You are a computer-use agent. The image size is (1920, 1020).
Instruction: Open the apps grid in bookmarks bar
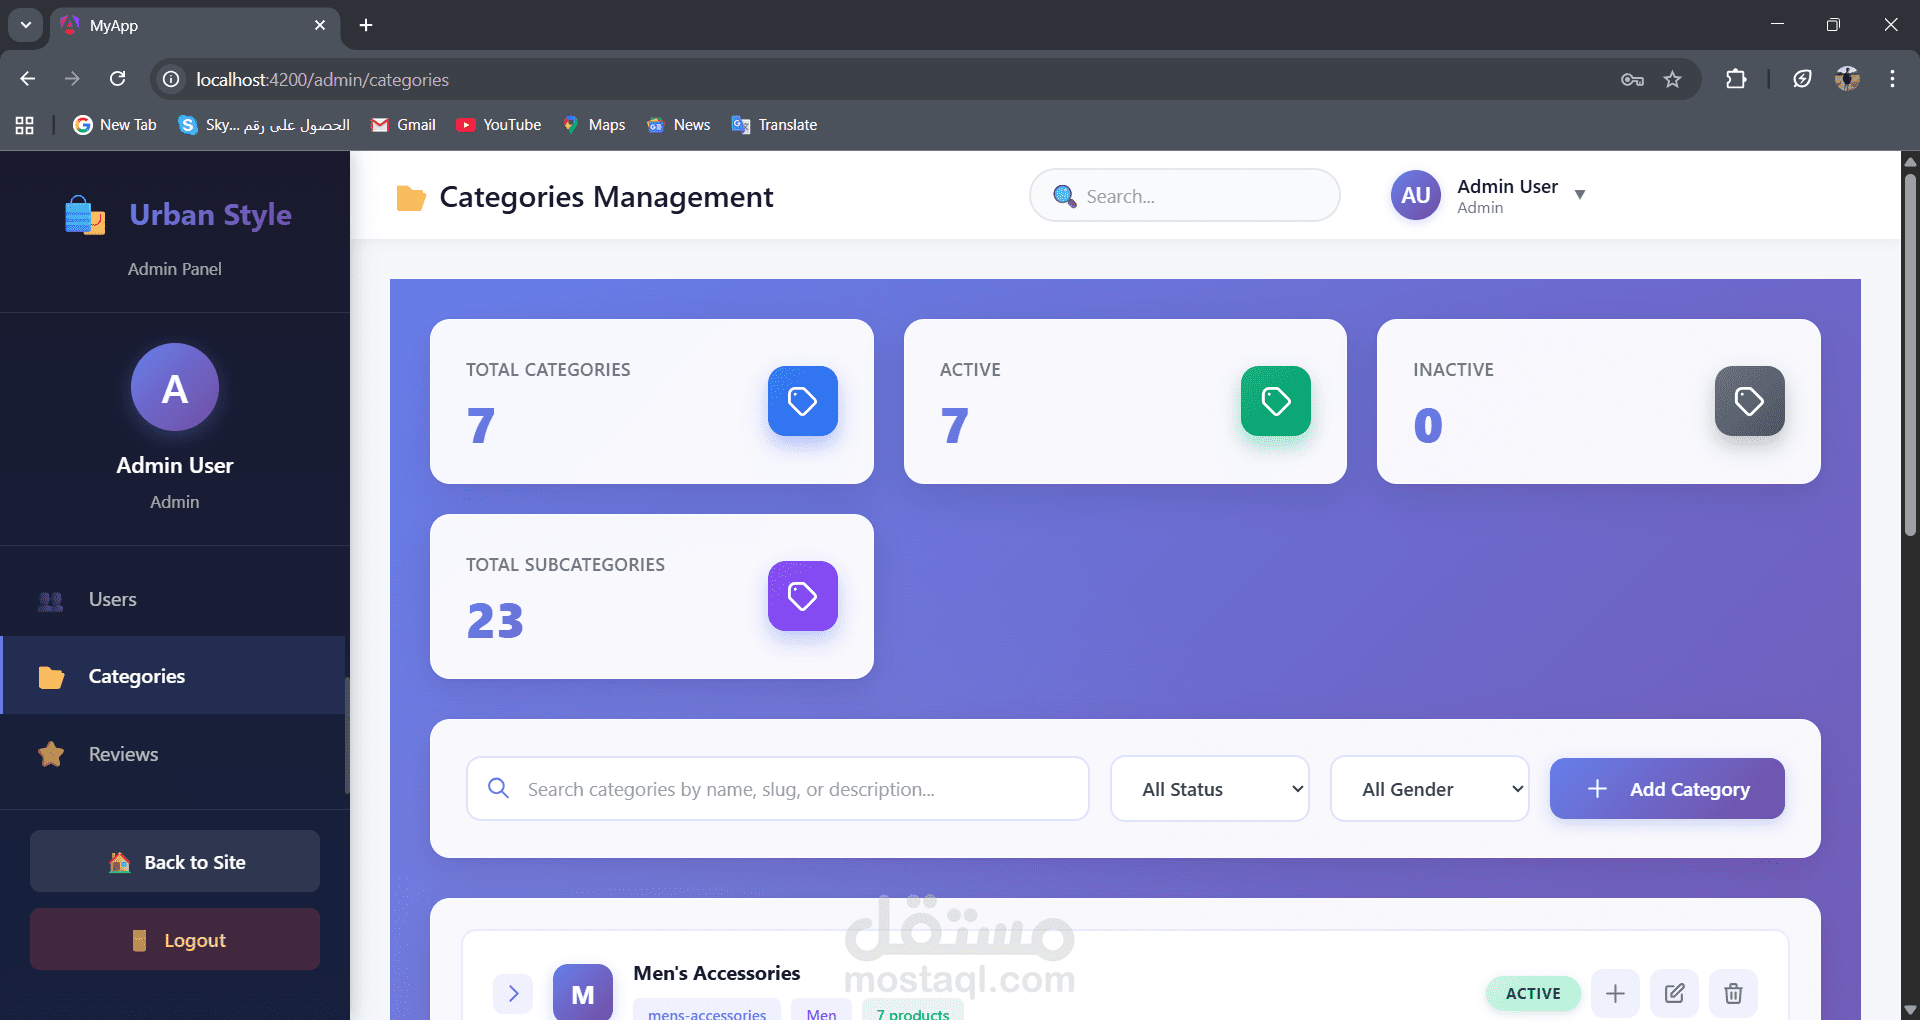tap(25, 125)
